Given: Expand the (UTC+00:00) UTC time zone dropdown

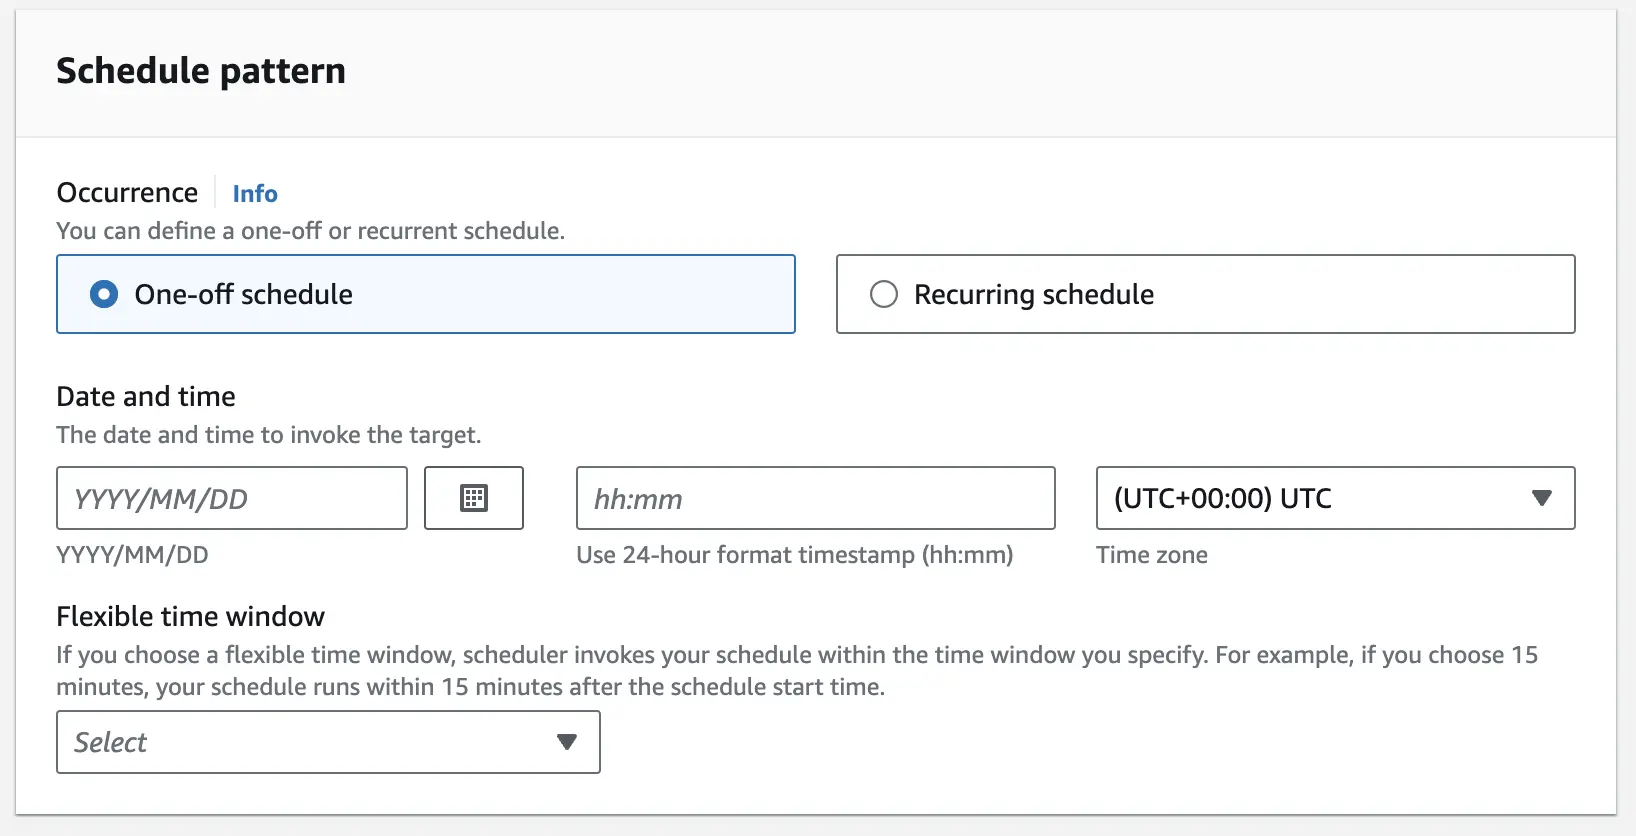Looking at the screenshot, I should [1336, 498].
